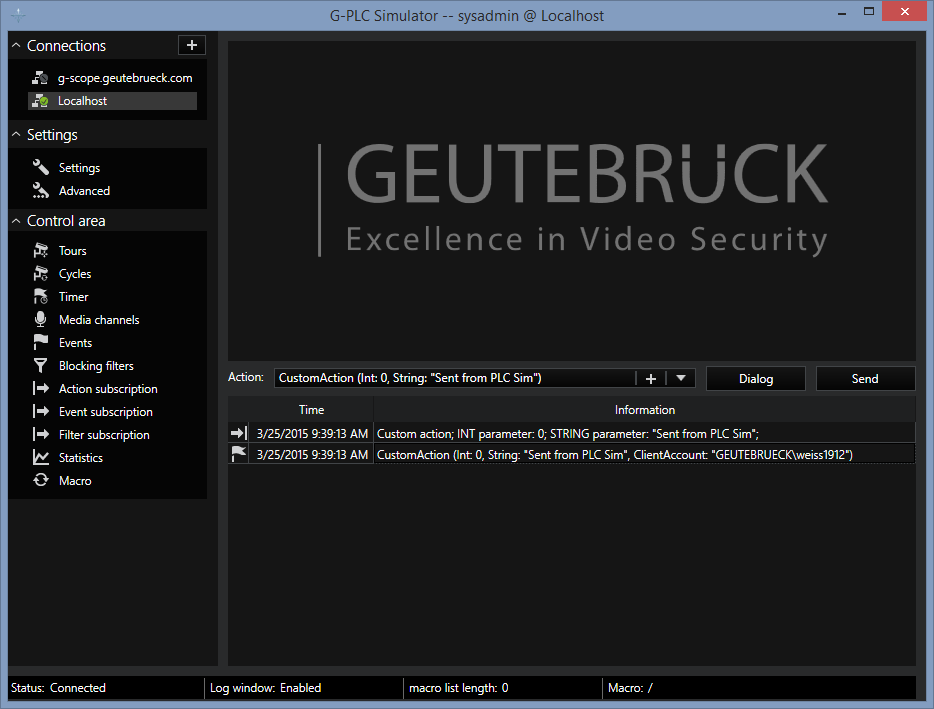
Task: Click the Cycles camera icon
Action: point(41,273)
